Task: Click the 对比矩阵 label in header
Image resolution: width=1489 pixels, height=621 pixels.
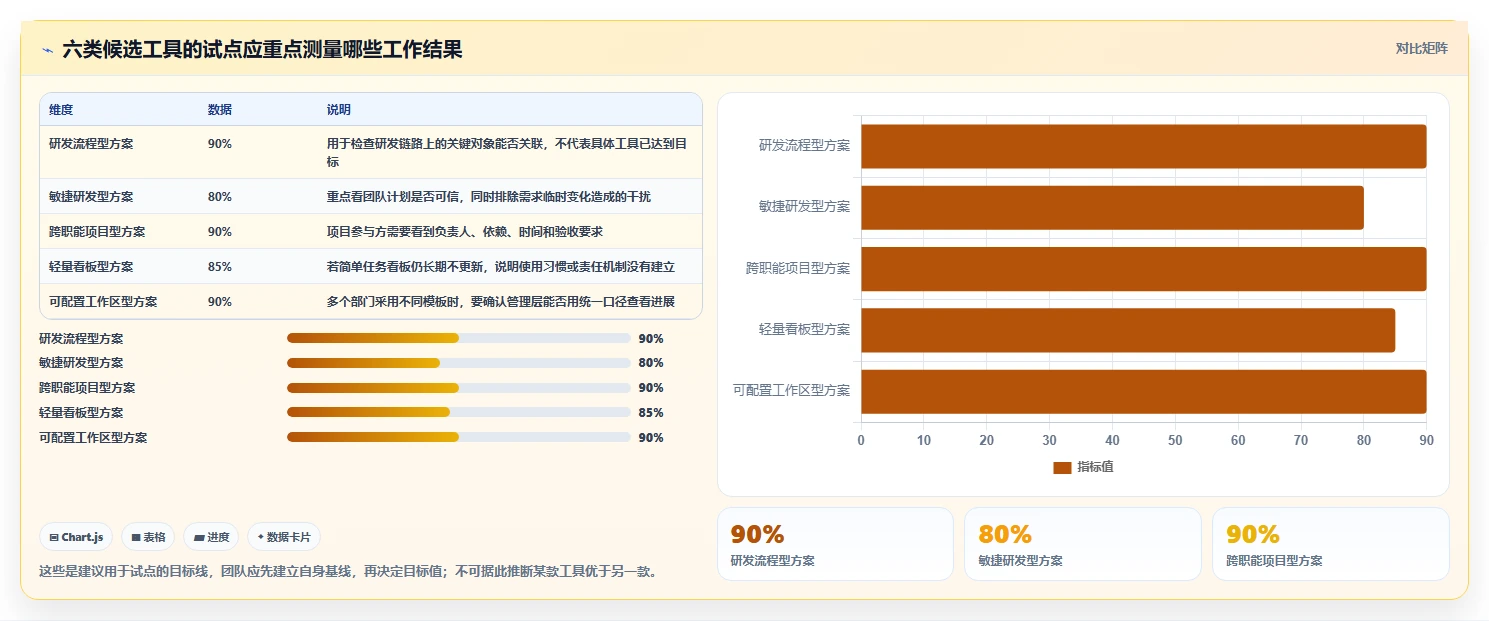Action: pyautogui.click(x=1421, y=48)
